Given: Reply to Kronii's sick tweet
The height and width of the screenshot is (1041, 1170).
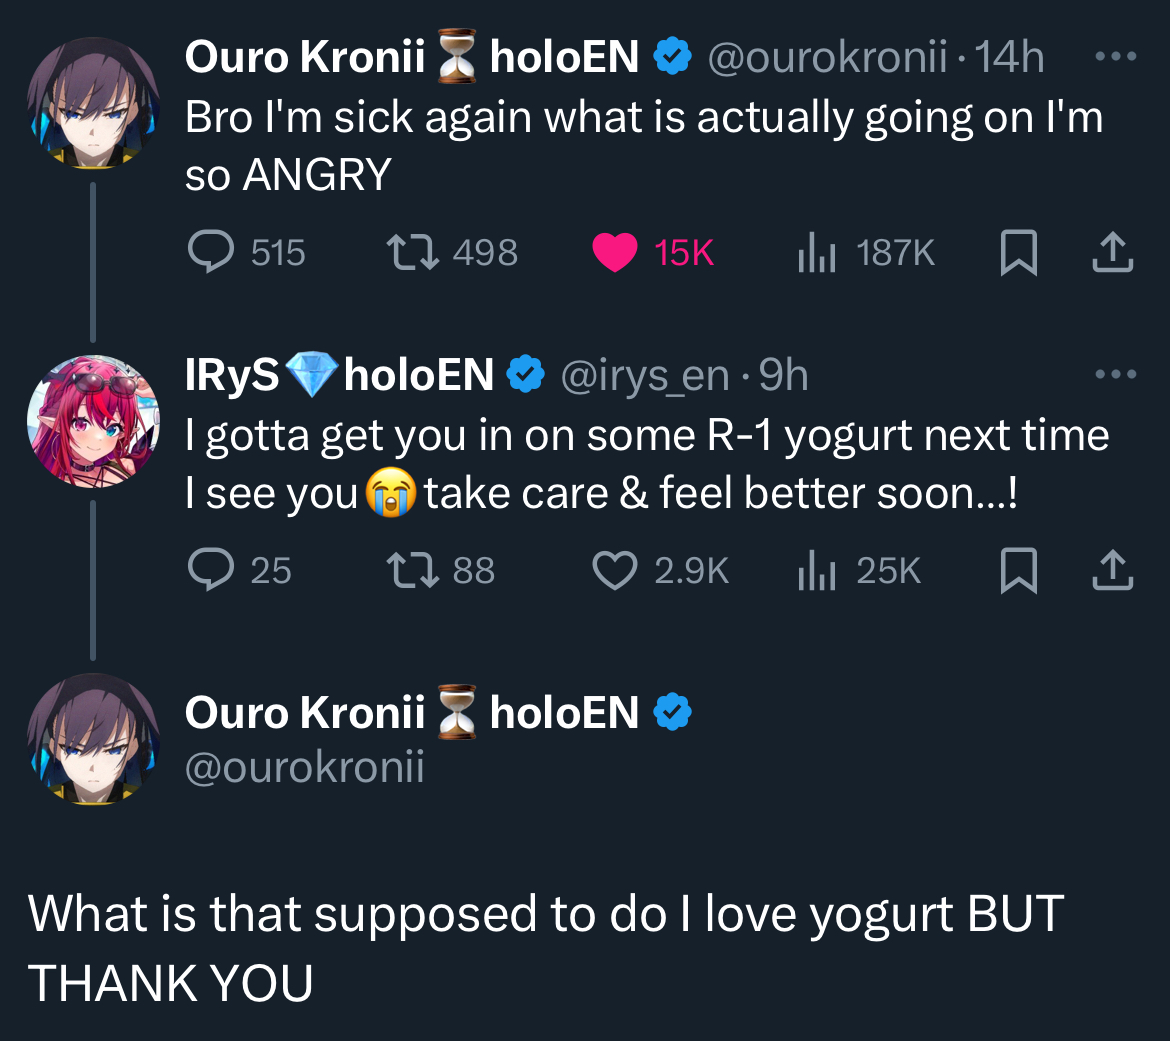Looking at the screenshot, I should pos(211,253).
